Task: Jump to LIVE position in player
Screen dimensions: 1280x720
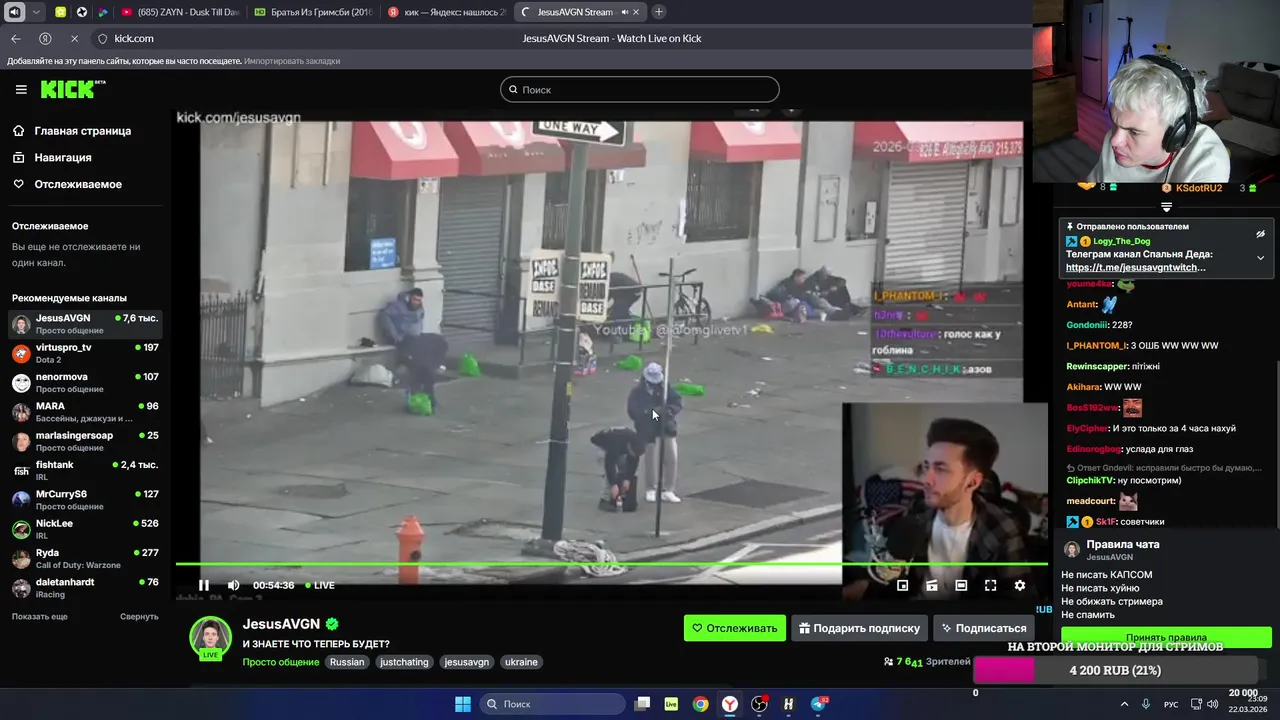Action: (x=320, y=585)
